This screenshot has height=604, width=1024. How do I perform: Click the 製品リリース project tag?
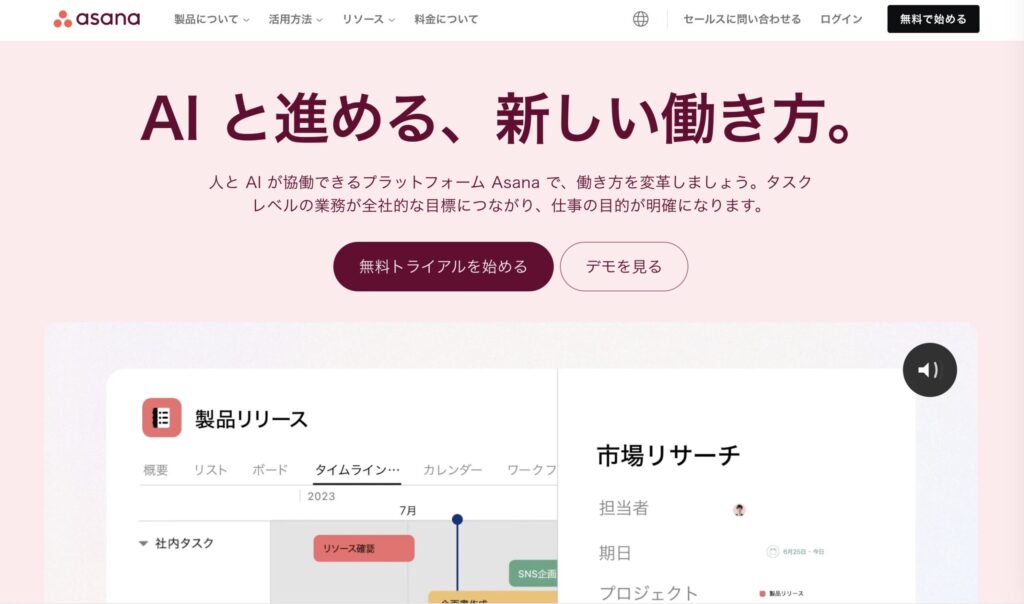click(x=781, y=594)
